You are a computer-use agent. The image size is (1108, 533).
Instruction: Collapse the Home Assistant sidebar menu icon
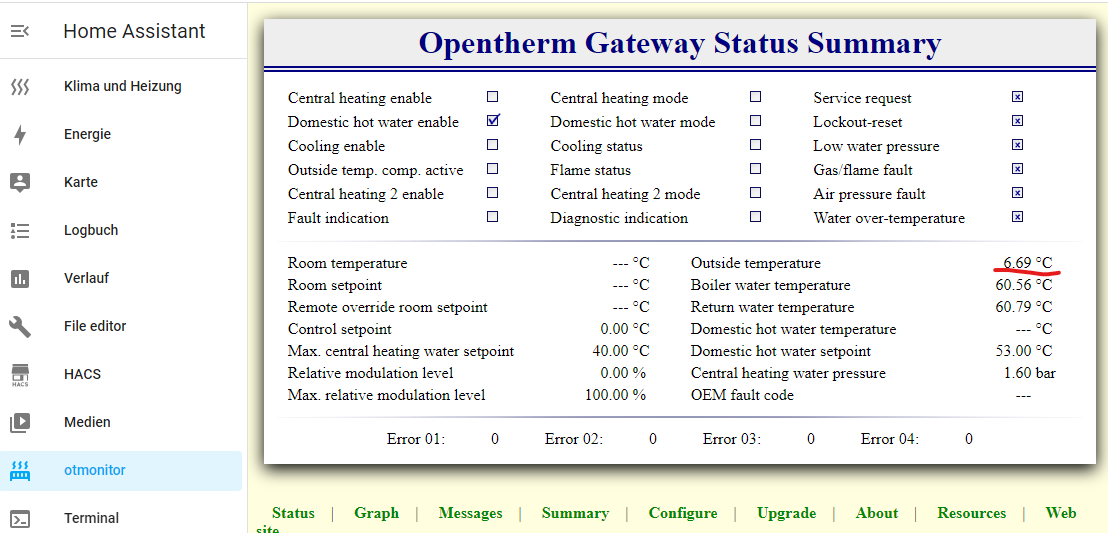(x=20, y=31)
